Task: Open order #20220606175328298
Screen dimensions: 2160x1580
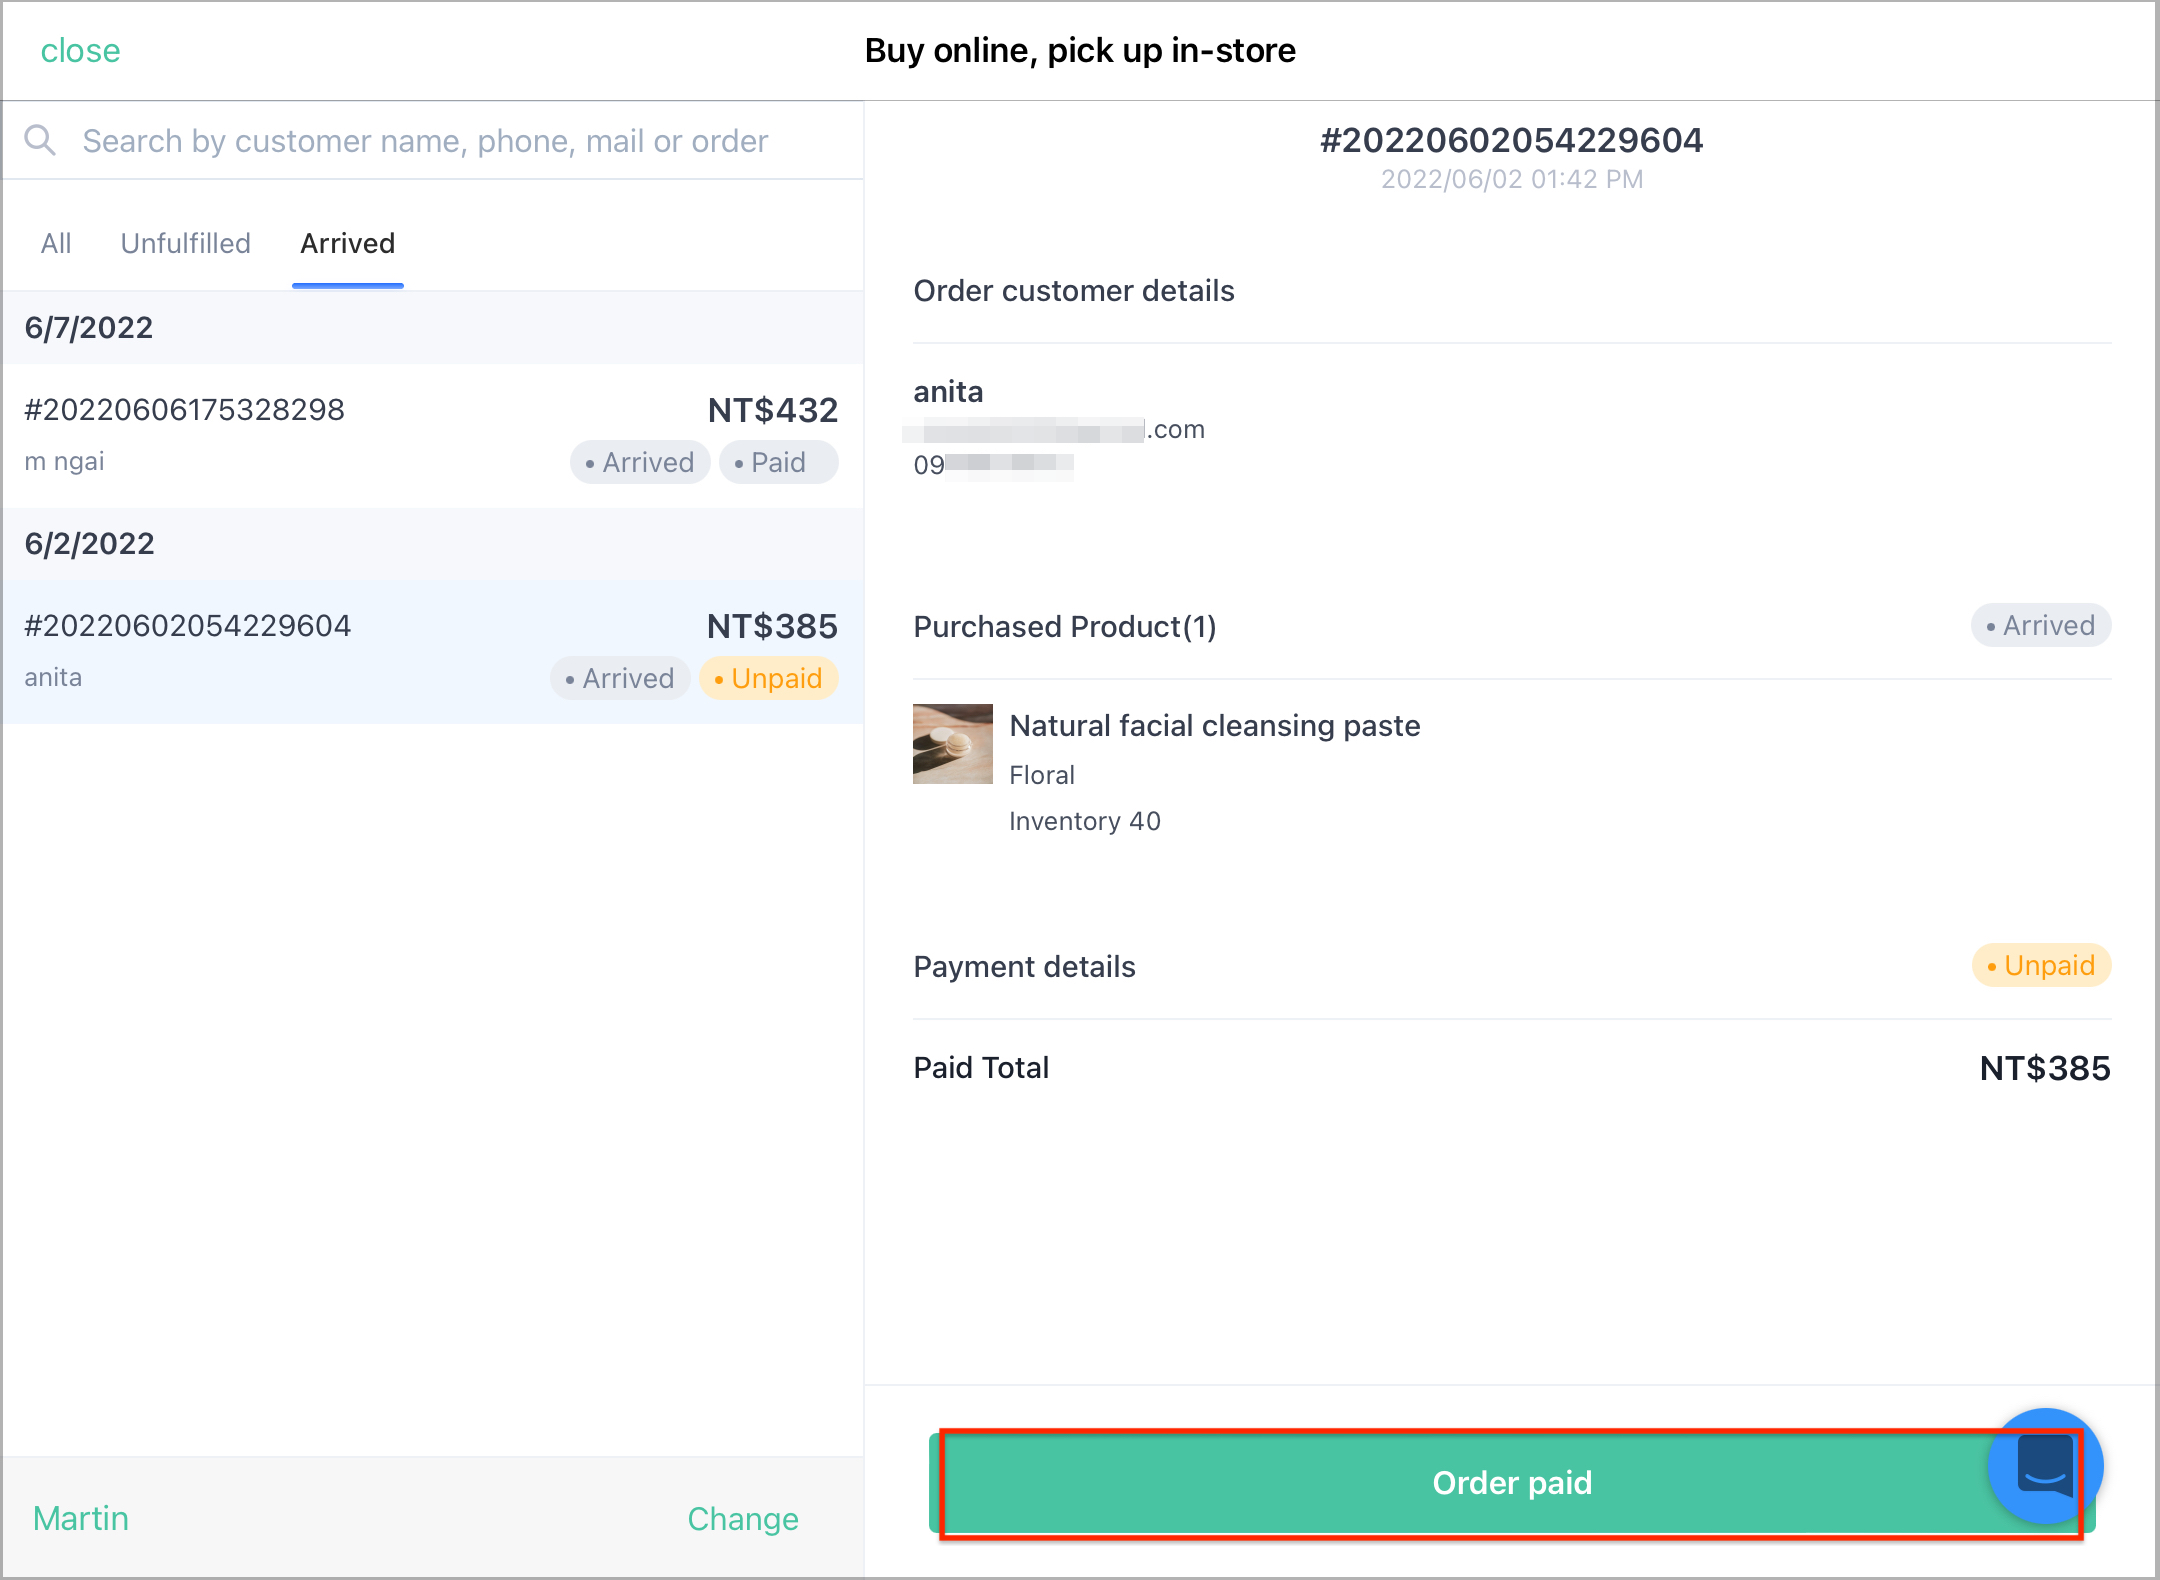Action: tap(433, 436)
